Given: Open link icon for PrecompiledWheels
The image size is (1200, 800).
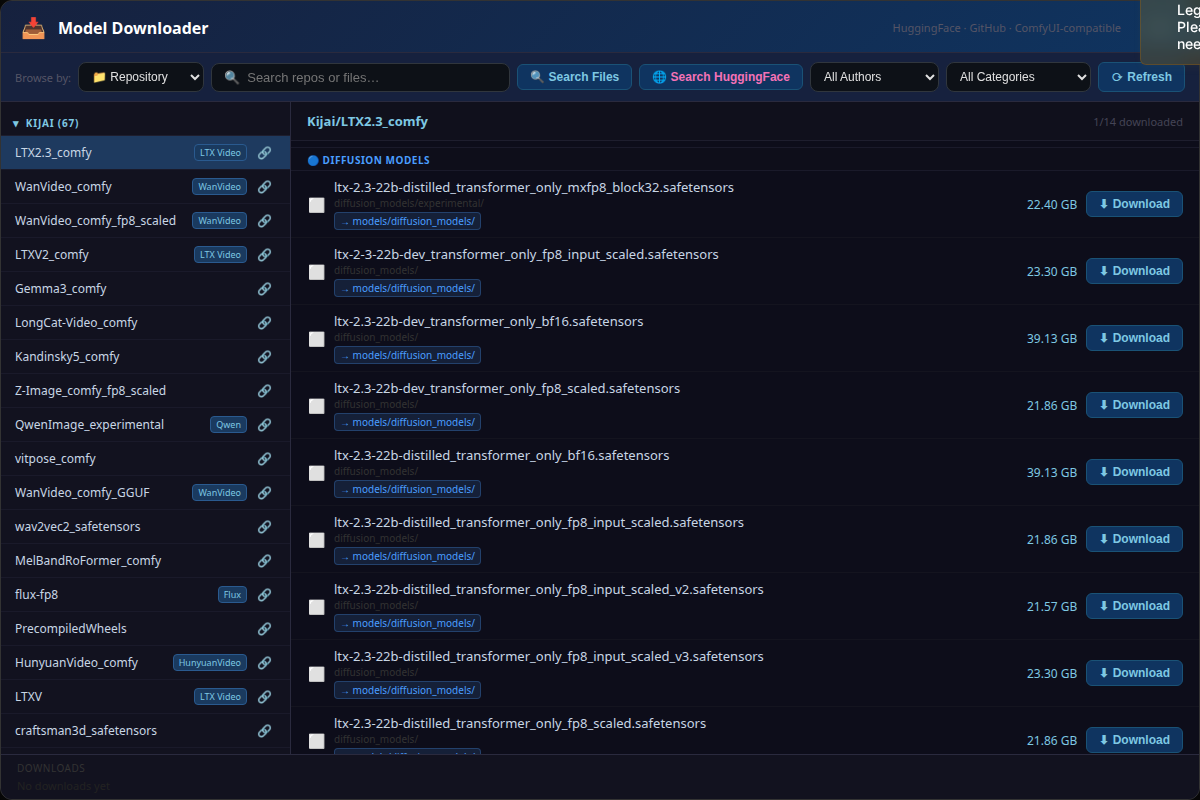Looking at the screenshot, I should (x=264, y=629).
